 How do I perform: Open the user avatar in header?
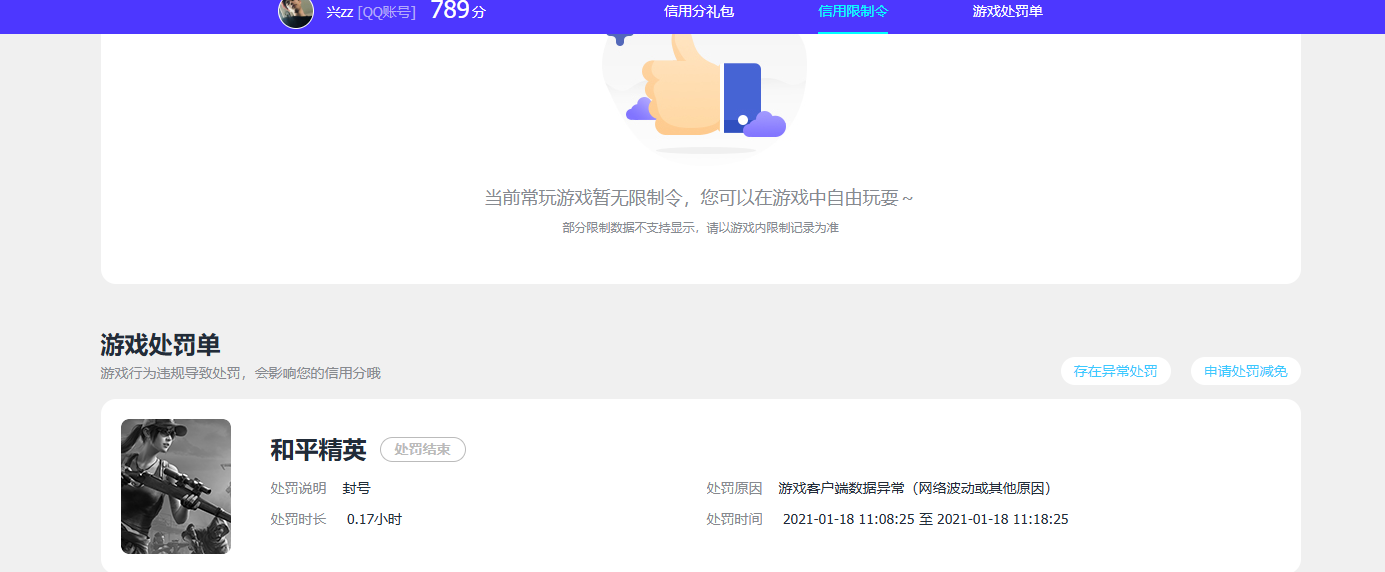tap(296, 12)
